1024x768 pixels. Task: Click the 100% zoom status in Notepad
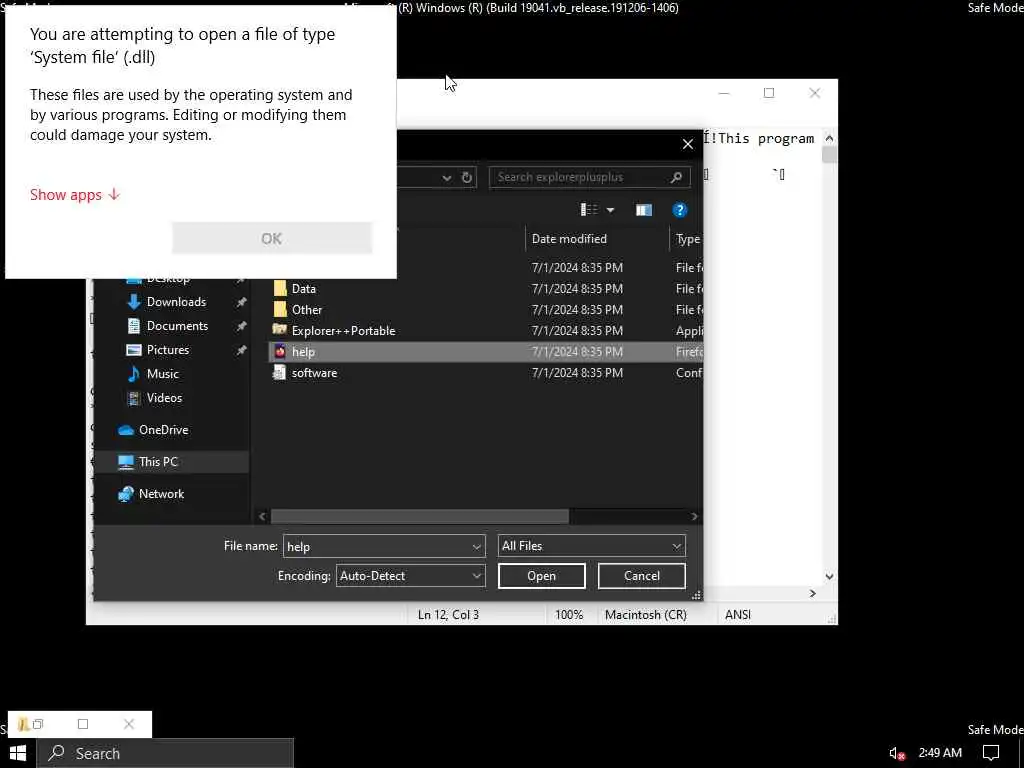click(569, 615)
